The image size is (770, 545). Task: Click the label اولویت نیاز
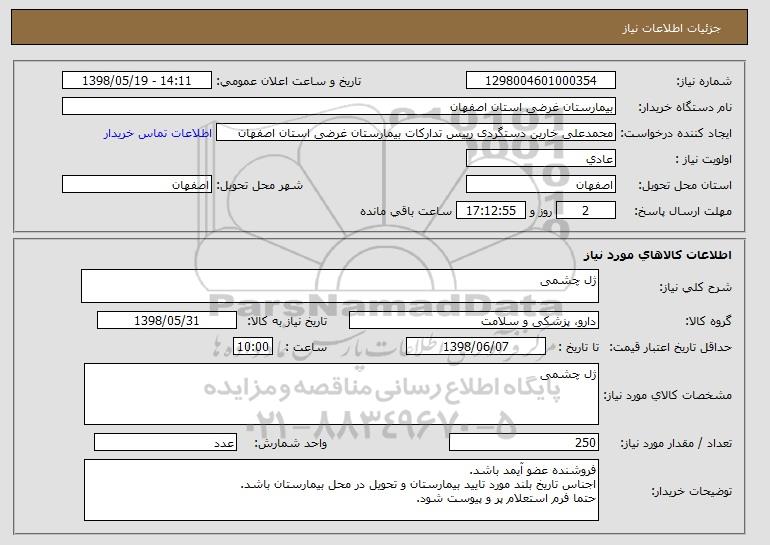point(703,159)
